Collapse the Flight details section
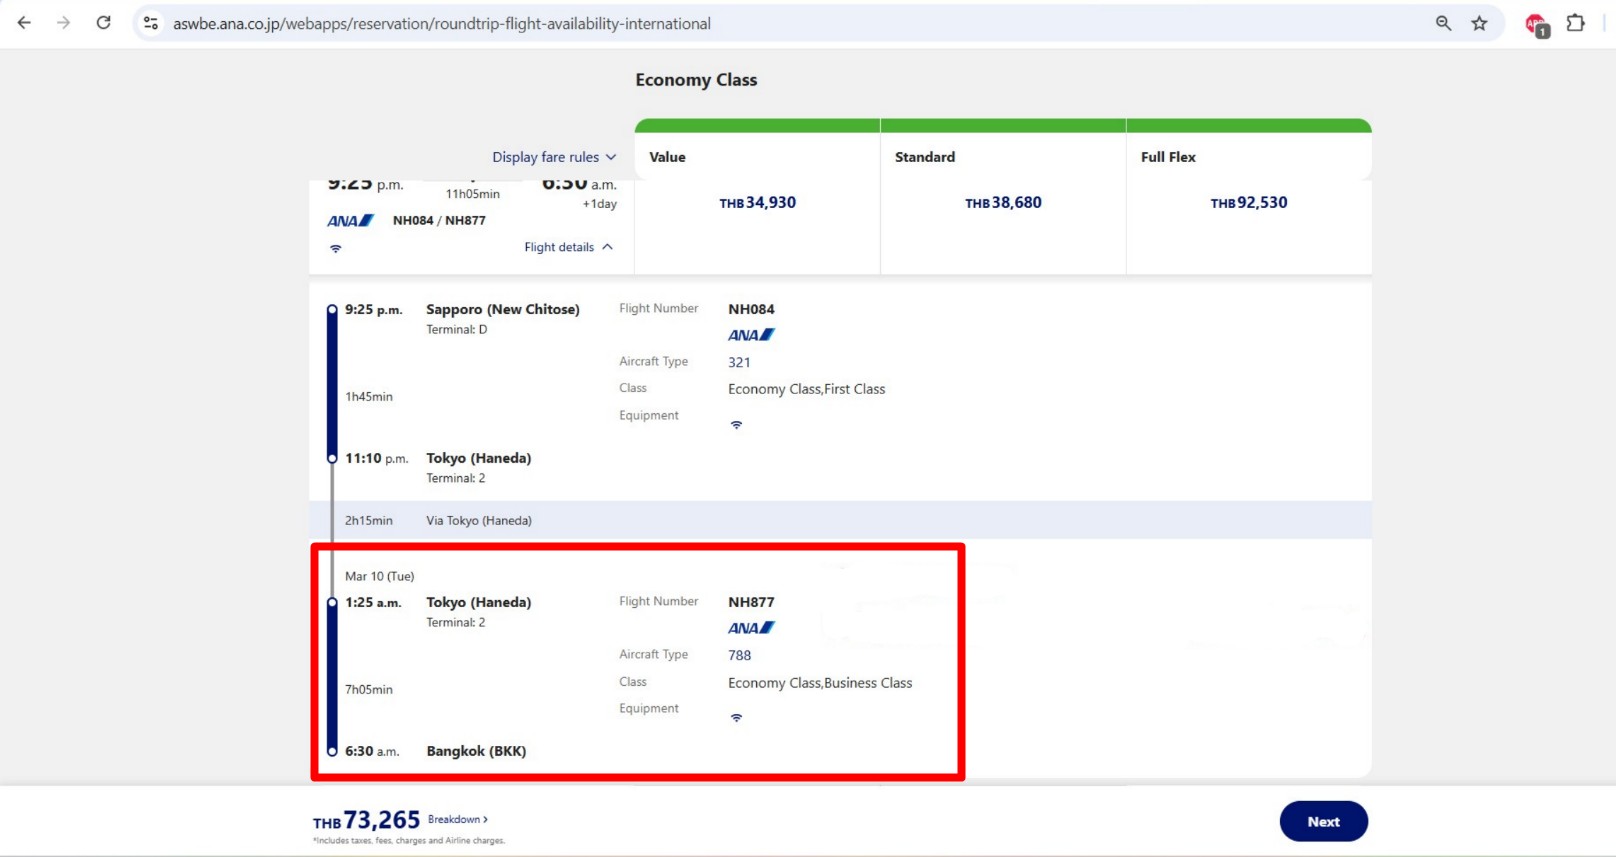 pyautogui.click(x=568, y=247)
